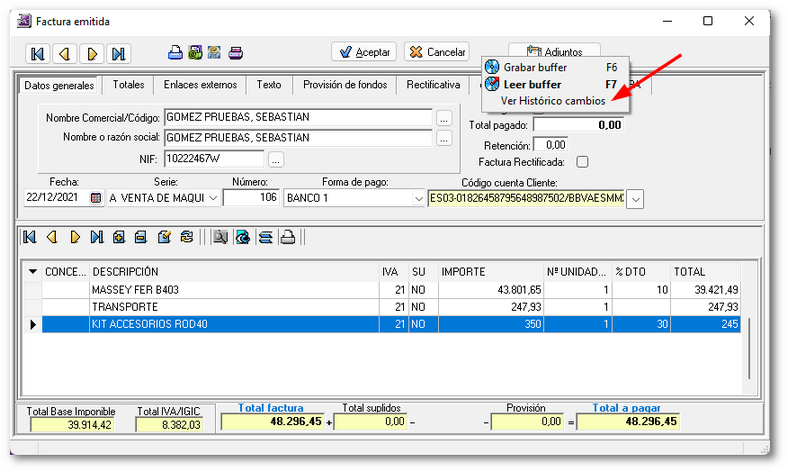
Task: Open the calendar picker beside Fecha
Action: (96, 198)
